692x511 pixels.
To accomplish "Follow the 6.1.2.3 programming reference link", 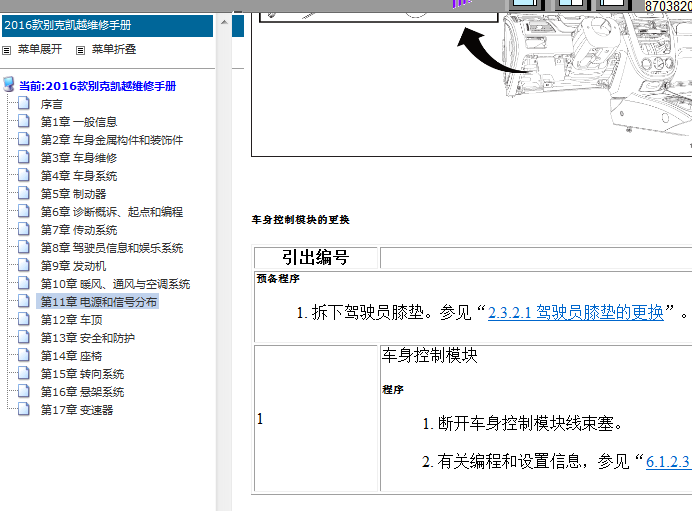I will [669, 462].
